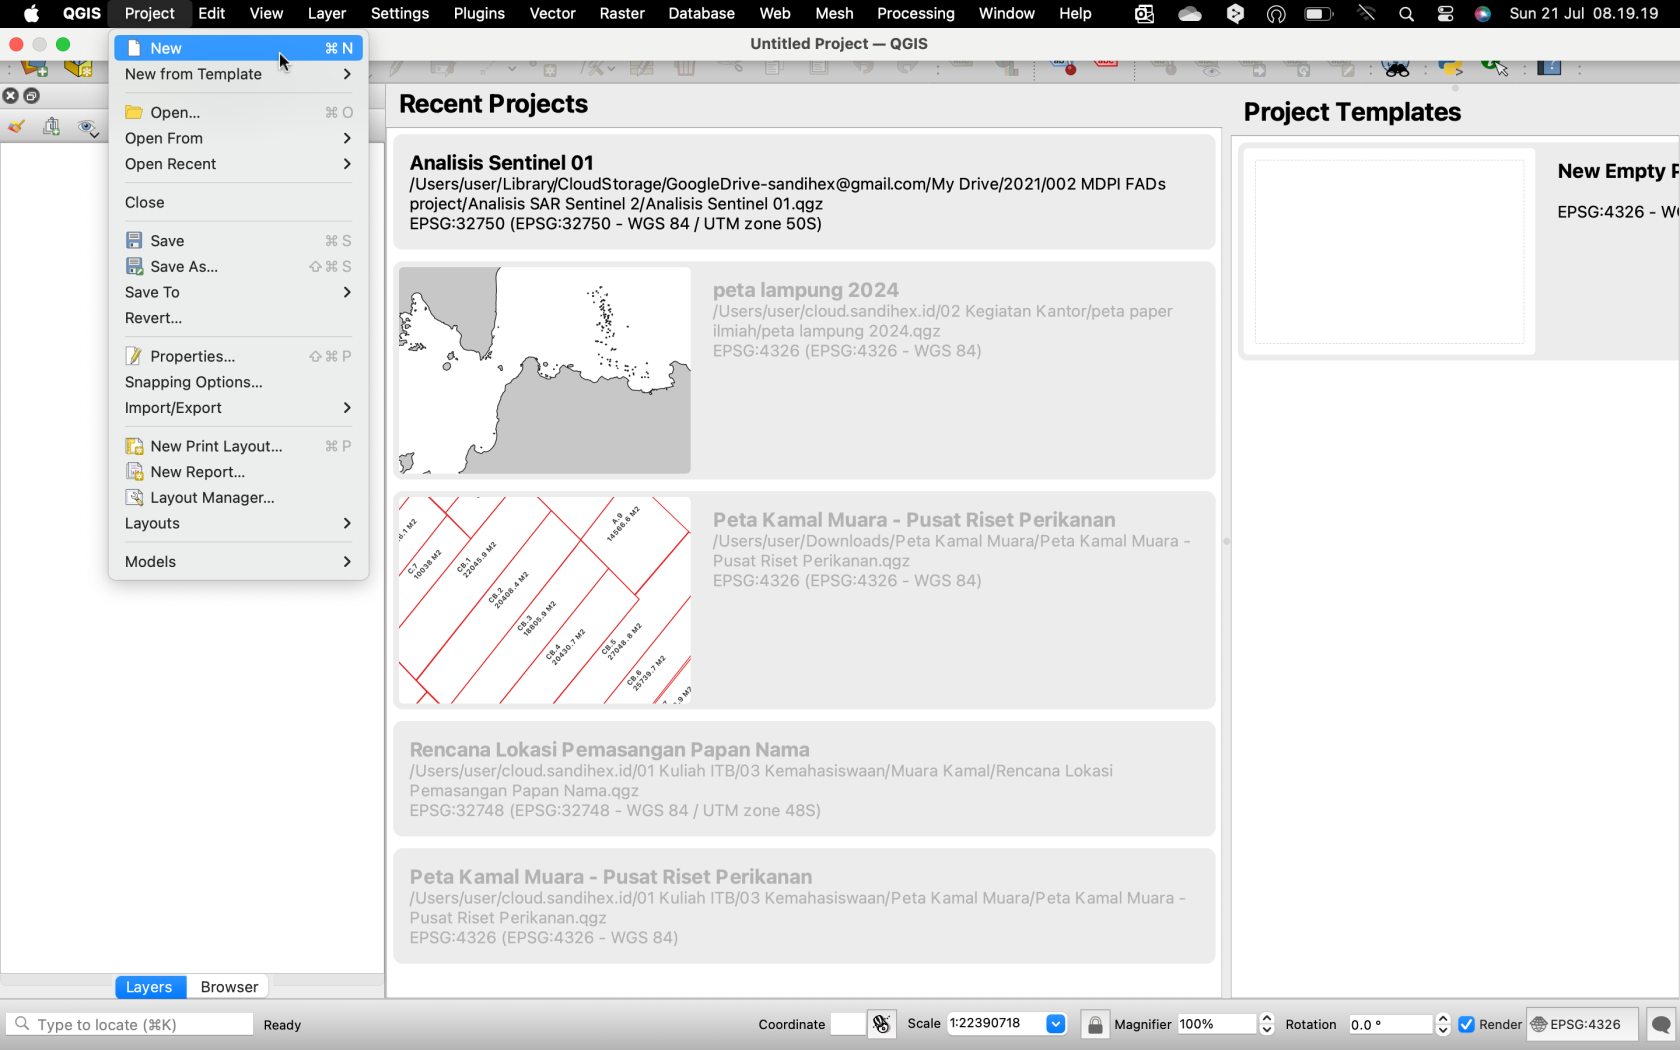Open the Raster menu in menu bar
The image size is (1680, 1050).
(x=622, y=13)
